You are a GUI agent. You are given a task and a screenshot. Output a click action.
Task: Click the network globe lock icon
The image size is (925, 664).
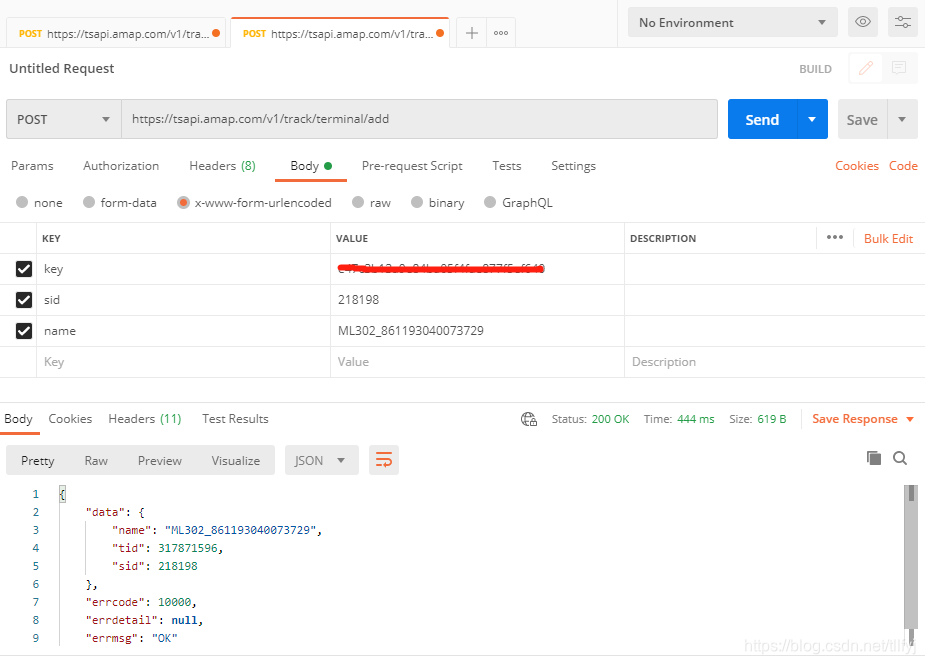pyautogui.click(x=529, y=419)
